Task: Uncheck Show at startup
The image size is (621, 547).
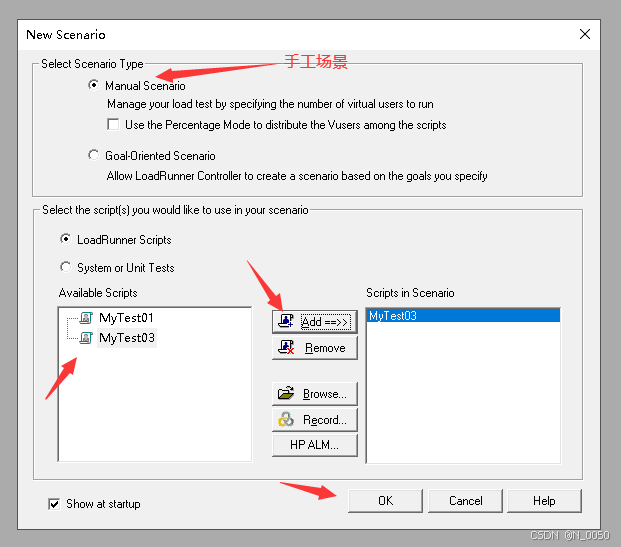Action: click(54, 504)
